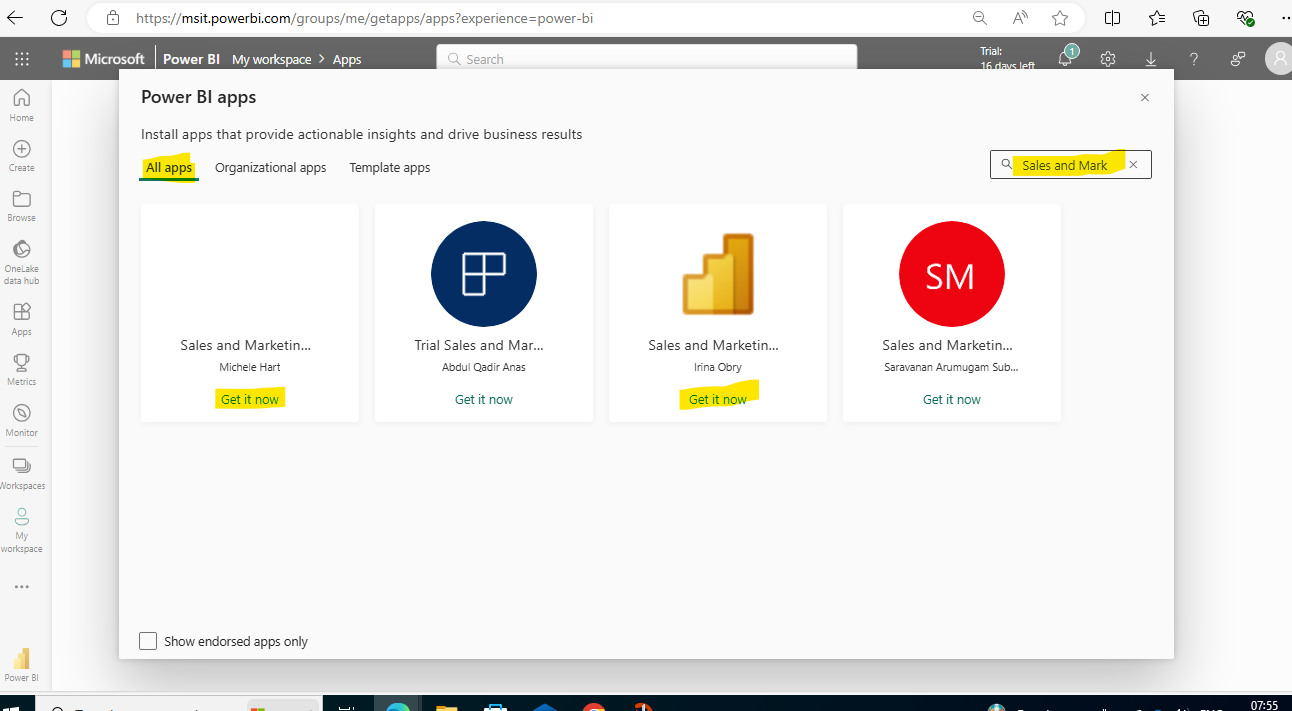Image resolution: width=1292 pixels, height=711 pixels.
Task: Open OneLake data hub
Action: click(x=22, y=262)
